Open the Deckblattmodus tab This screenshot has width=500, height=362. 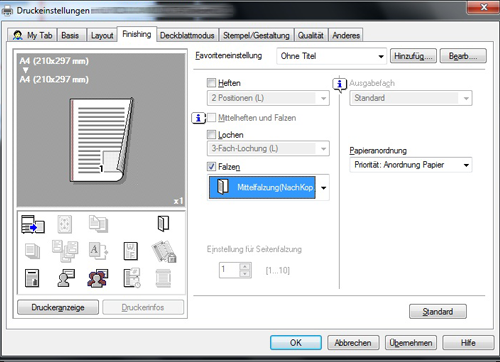pyautogui.click(x=187, y=35)
